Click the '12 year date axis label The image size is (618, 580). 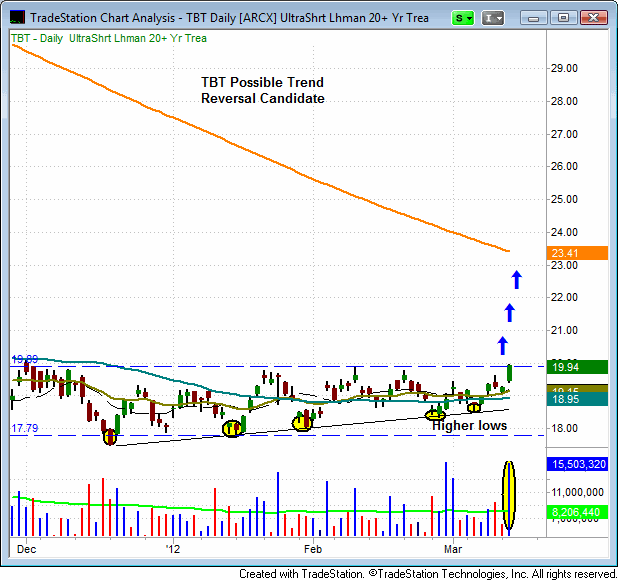point(172,549)
